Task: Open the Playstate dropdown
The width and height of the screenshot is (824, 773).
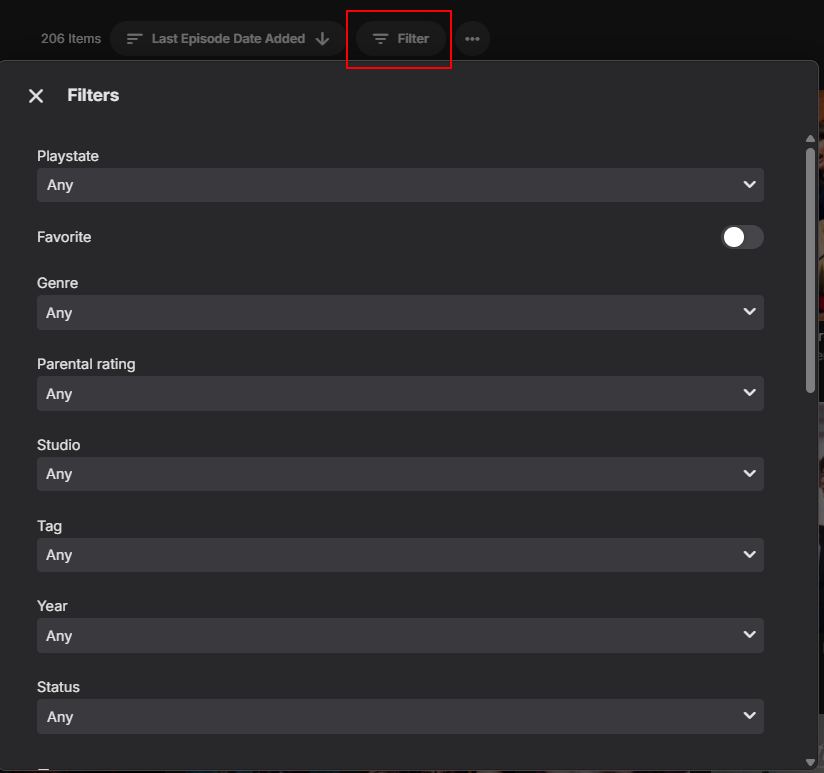Action: tap(400, 185)
